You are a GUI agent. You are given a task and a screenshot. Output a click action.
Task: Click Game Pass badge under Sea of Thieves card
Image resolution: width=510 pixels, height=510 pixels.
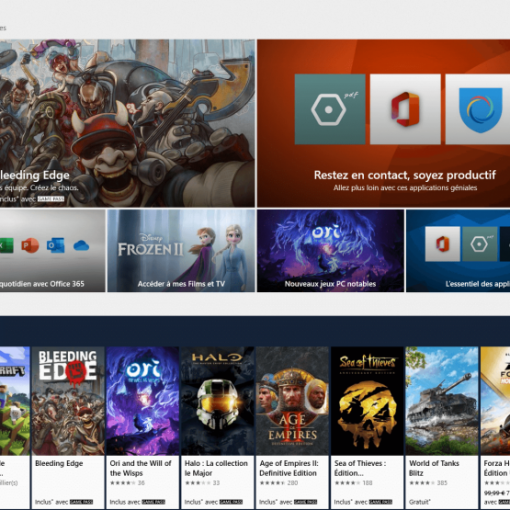pyautogui.click(x=380, y=502)
